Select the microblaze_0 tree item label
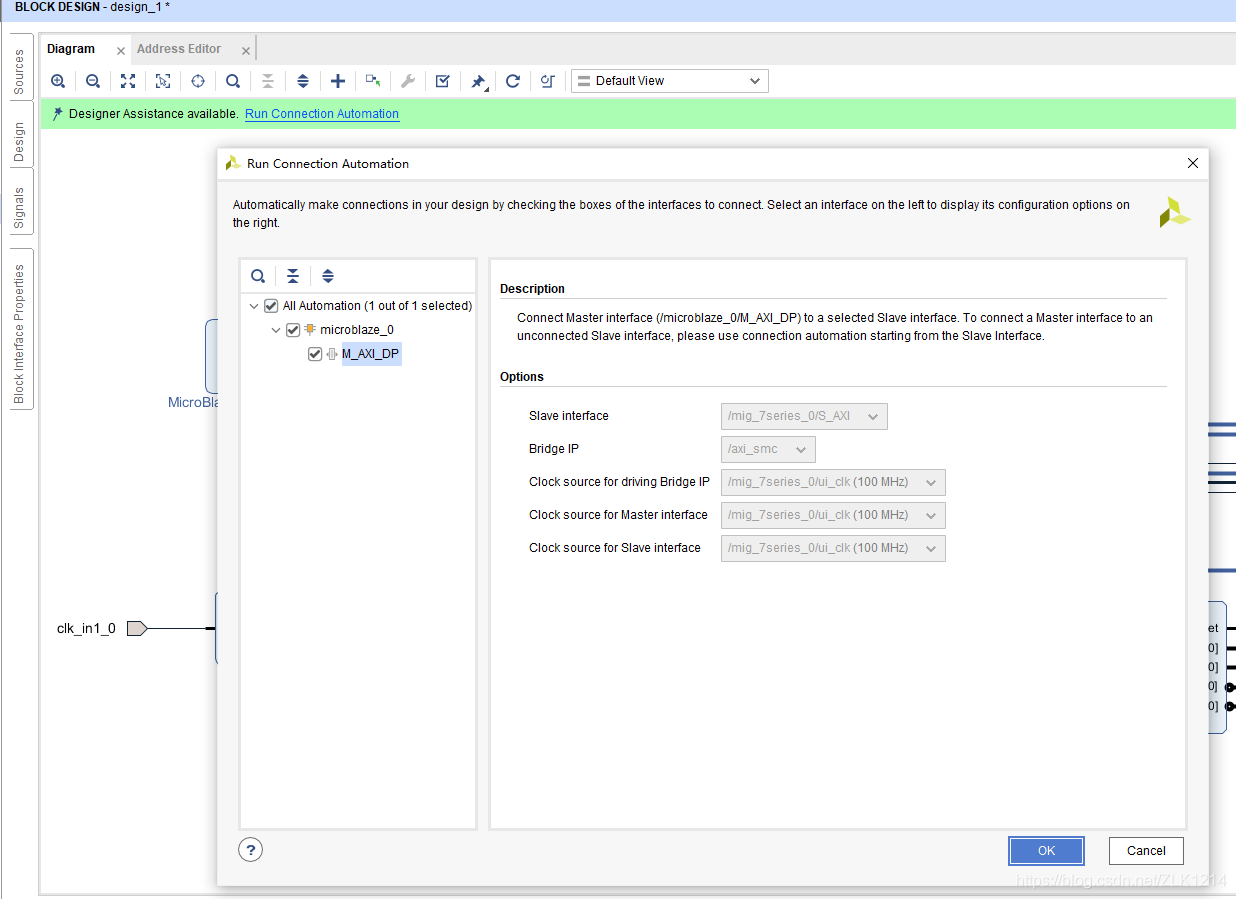This screenshot has width=1236, height=899. pyautogui.click(x=357, y=330)
